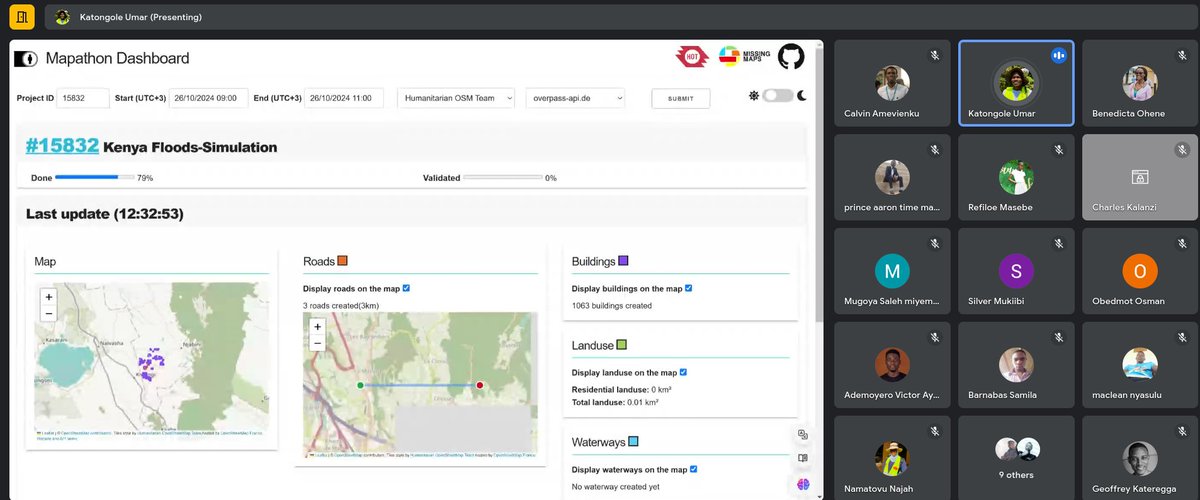This screenshot has width=1200, height=500.
Task: Select Barnabas Samila's video tile
Action: point(1016,365)
